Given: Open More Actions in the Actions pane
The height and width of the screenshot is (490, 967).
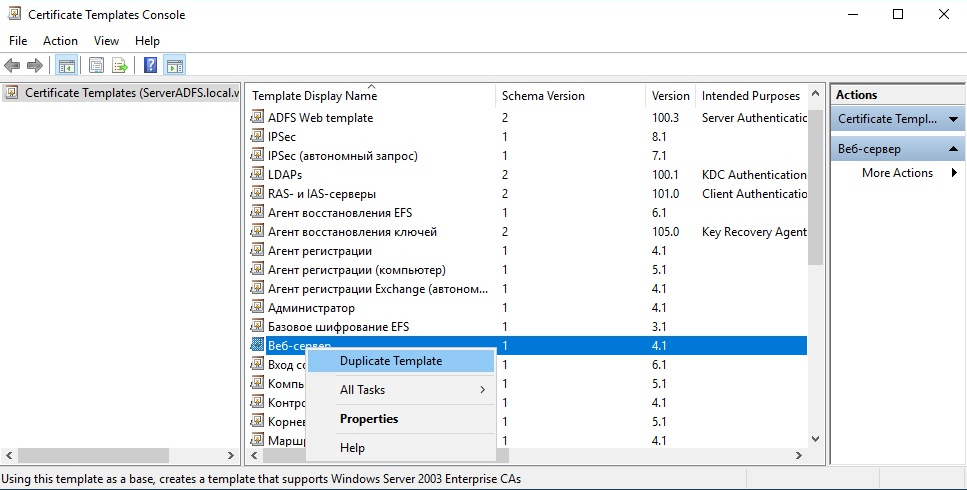Looking at the screenshot, I should [897, 173].
